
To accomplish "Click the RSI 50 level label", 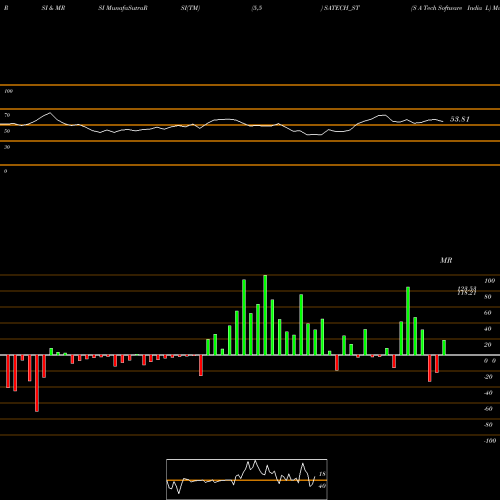I will coord(7,131).
